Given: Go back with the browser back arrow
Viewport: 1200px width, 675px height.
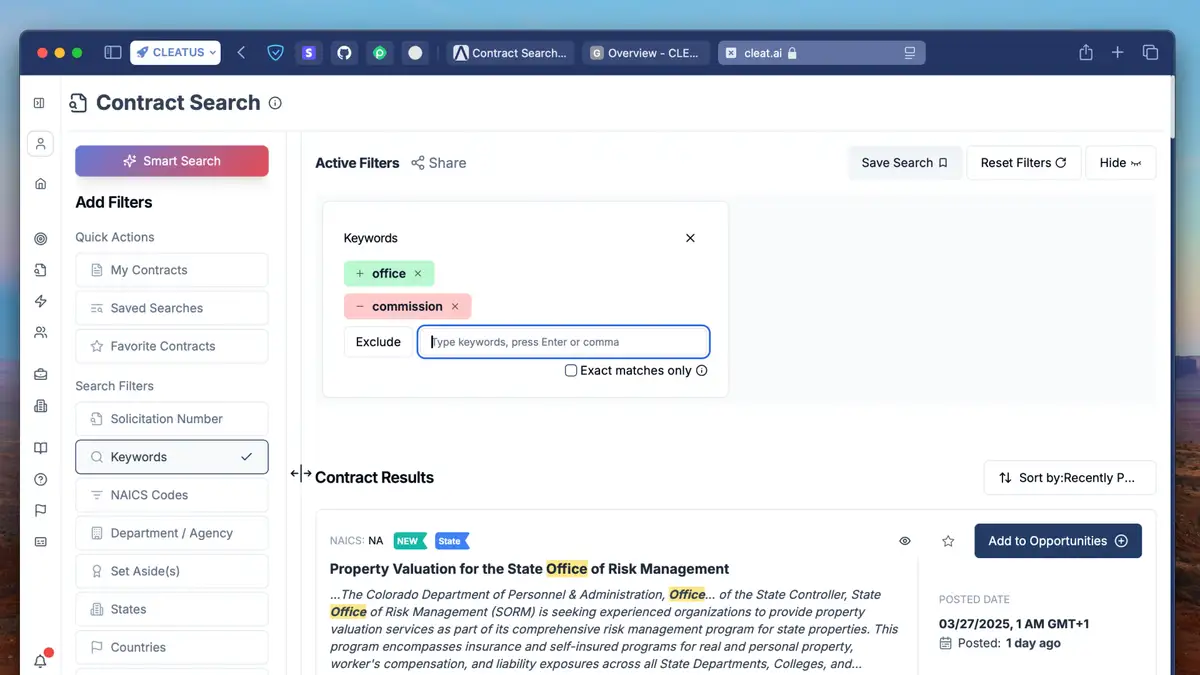Looking at the screenshot, I should (x=241, y=53).
